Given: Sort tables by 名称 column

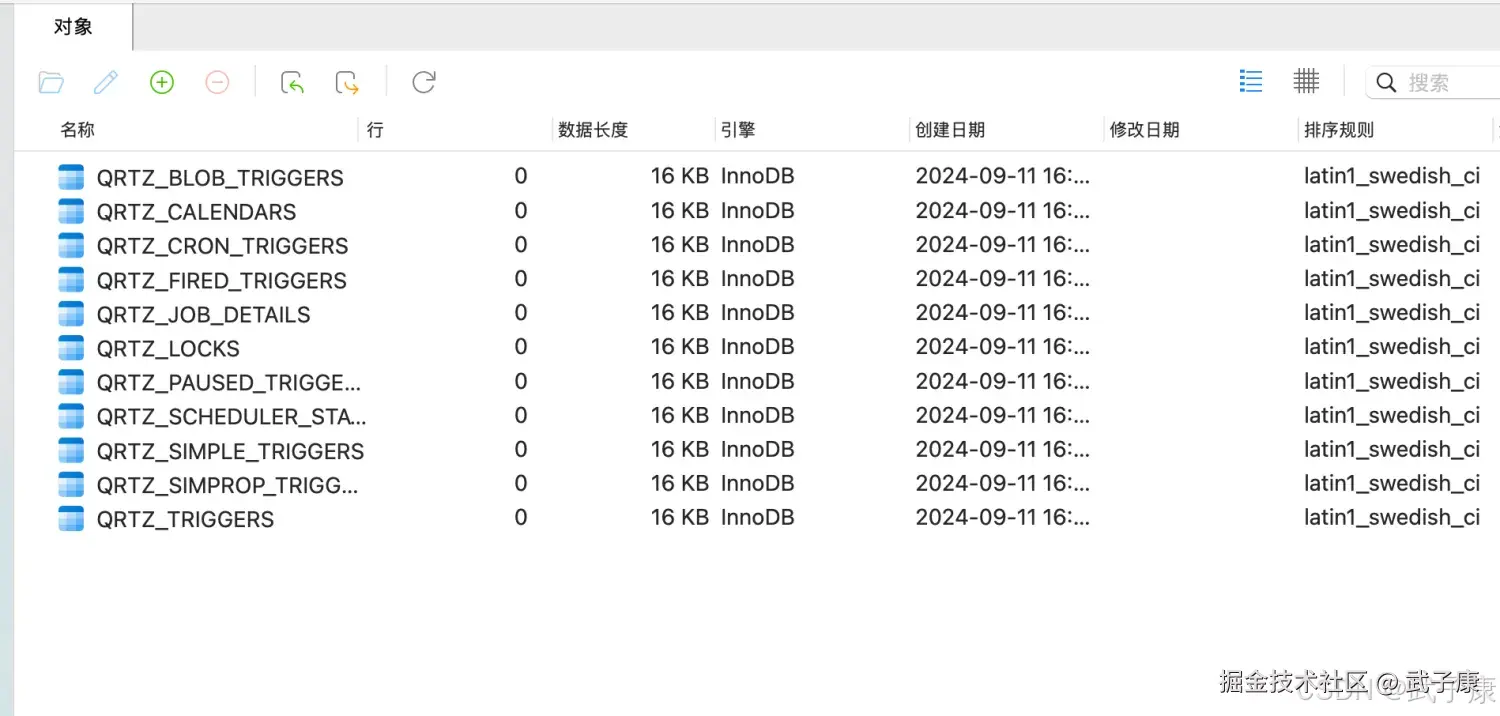Looking at the screenshot, I should click(77, 129).
